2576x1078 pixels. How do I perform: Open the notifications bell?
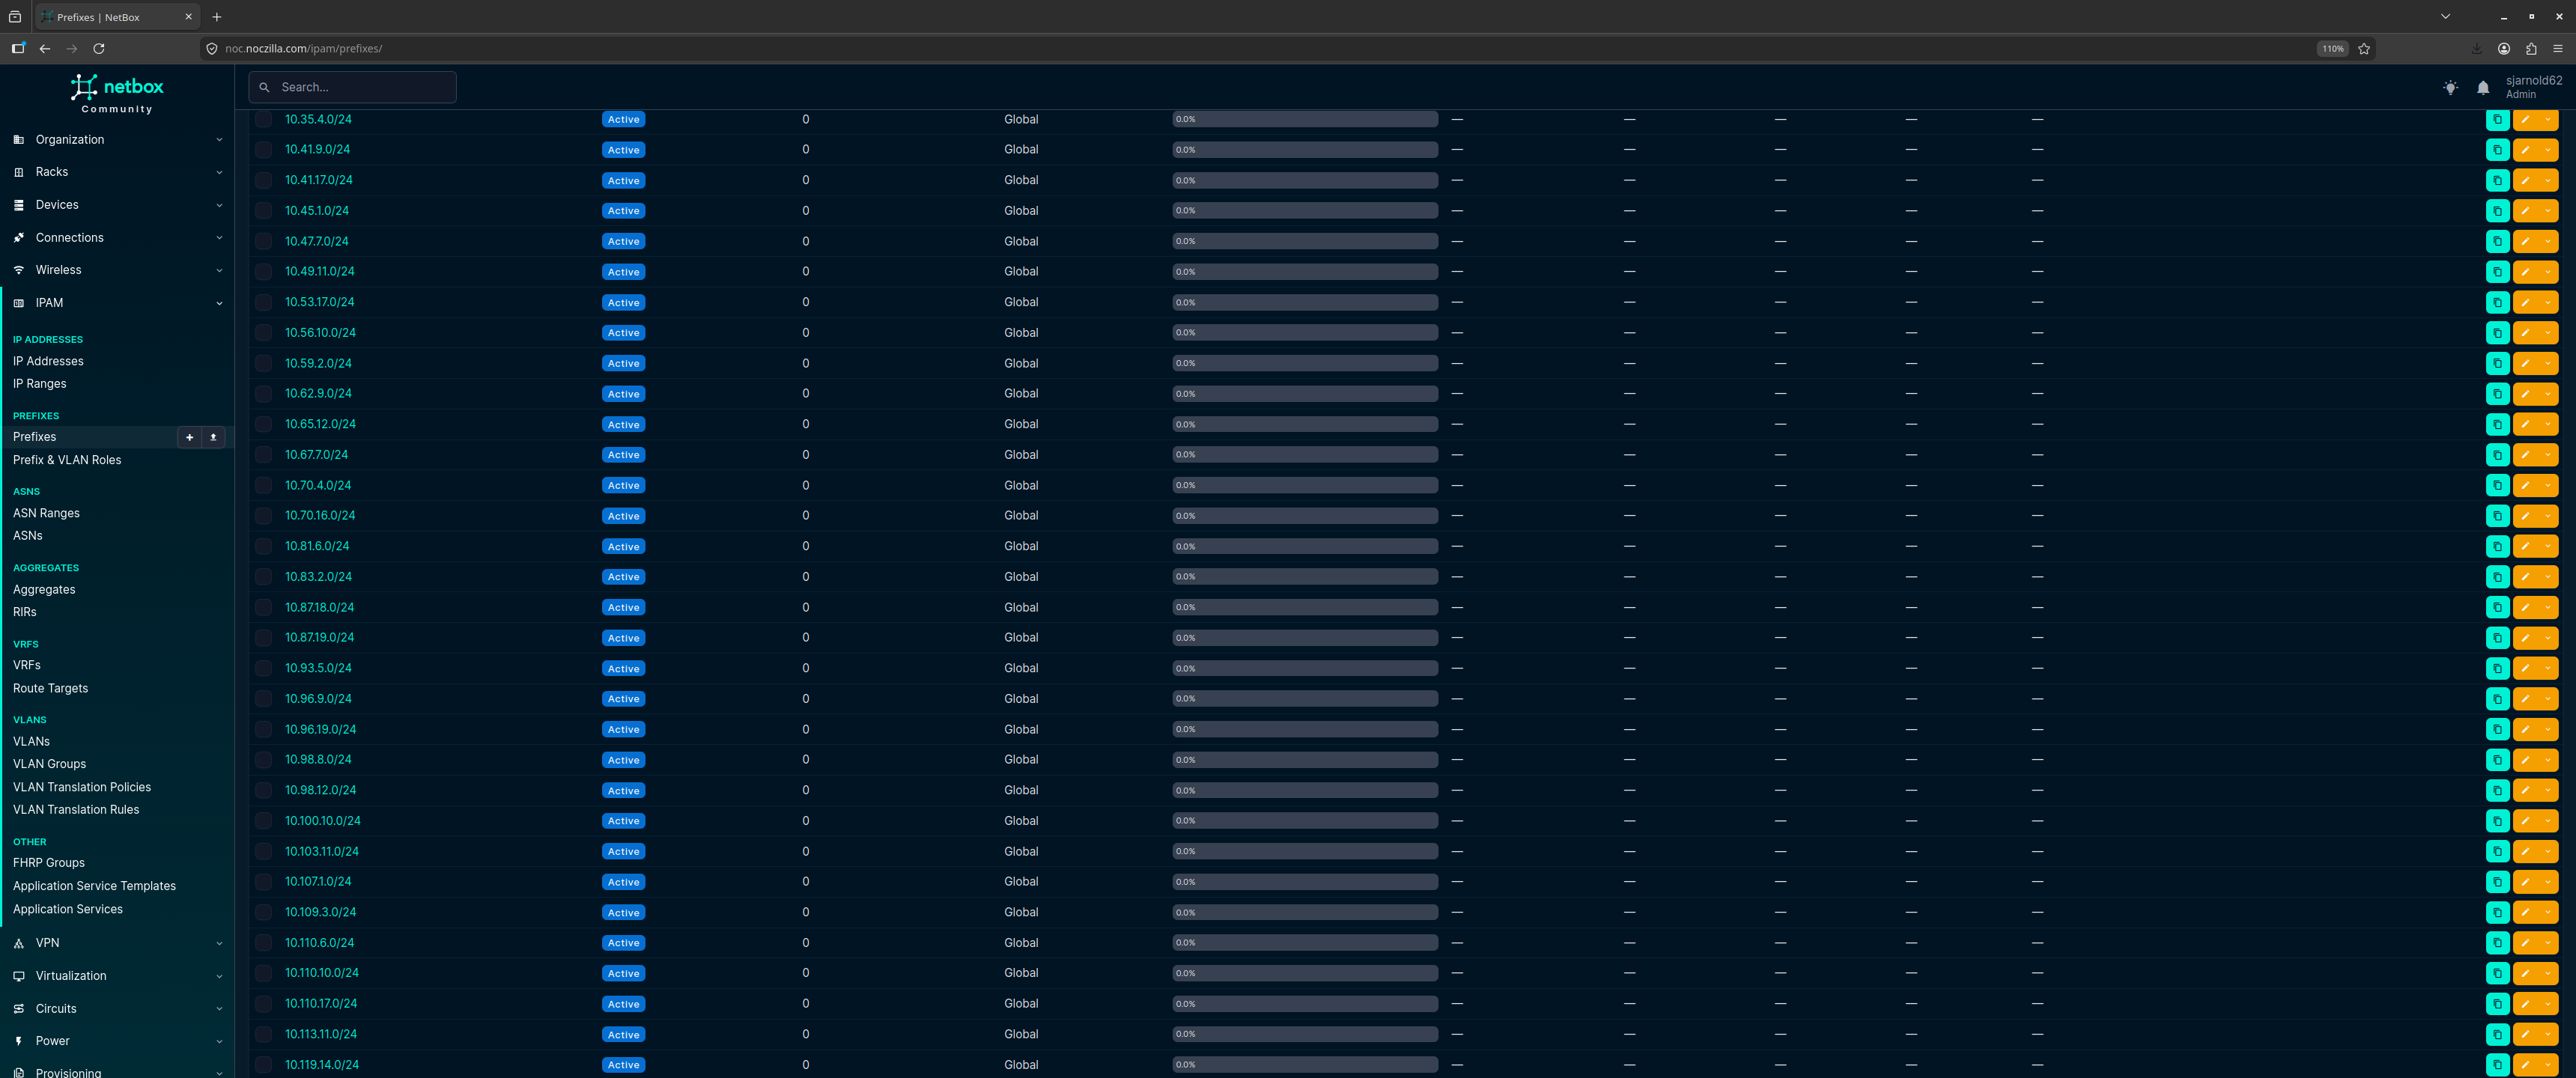coord(2483,88)
